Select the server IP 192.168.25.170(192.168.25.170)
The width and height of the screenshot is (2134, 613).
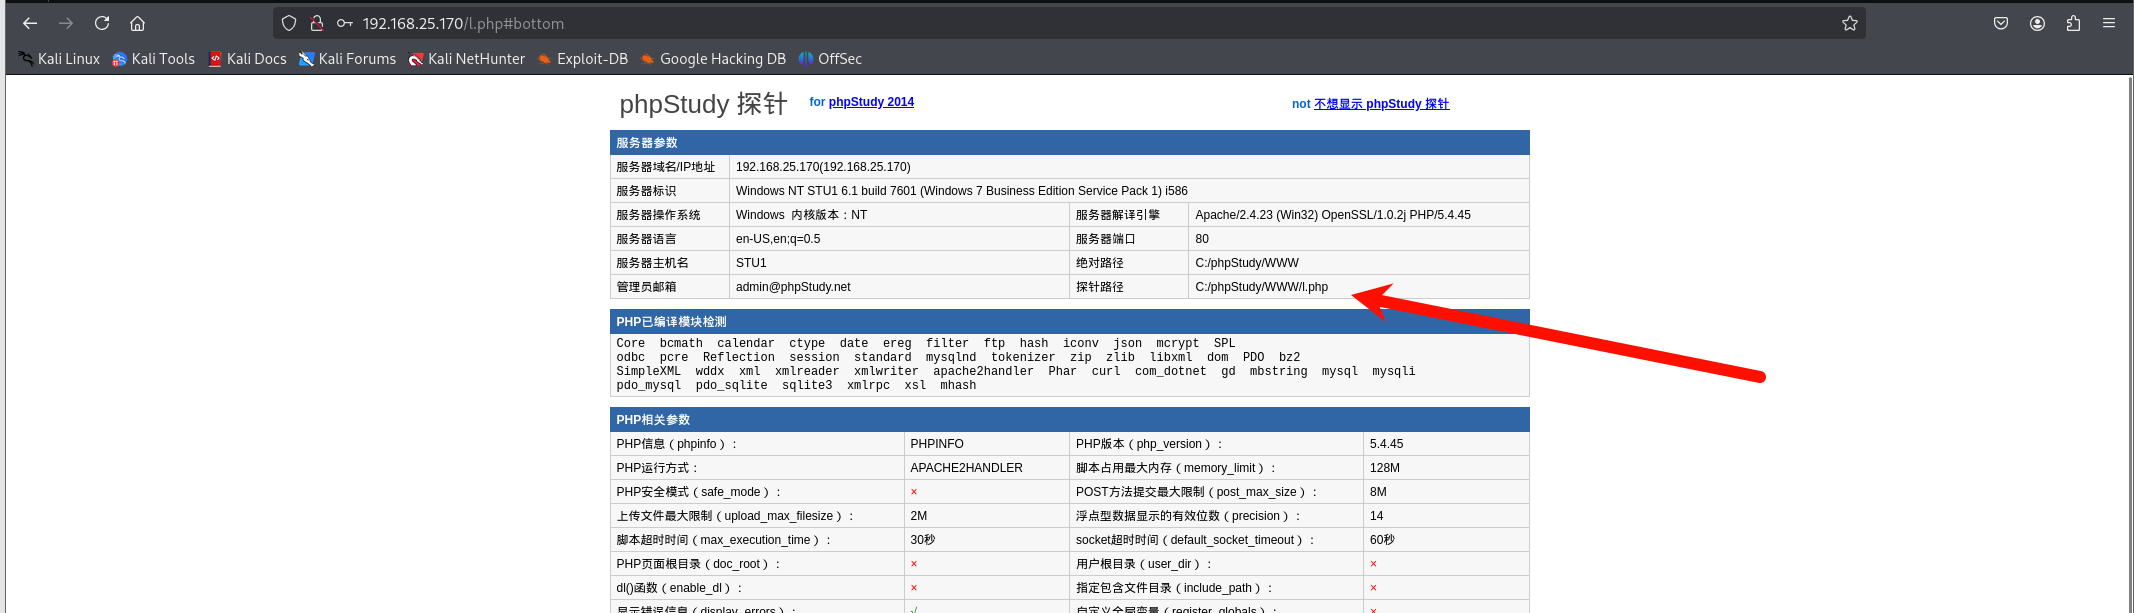click(823, 167)
